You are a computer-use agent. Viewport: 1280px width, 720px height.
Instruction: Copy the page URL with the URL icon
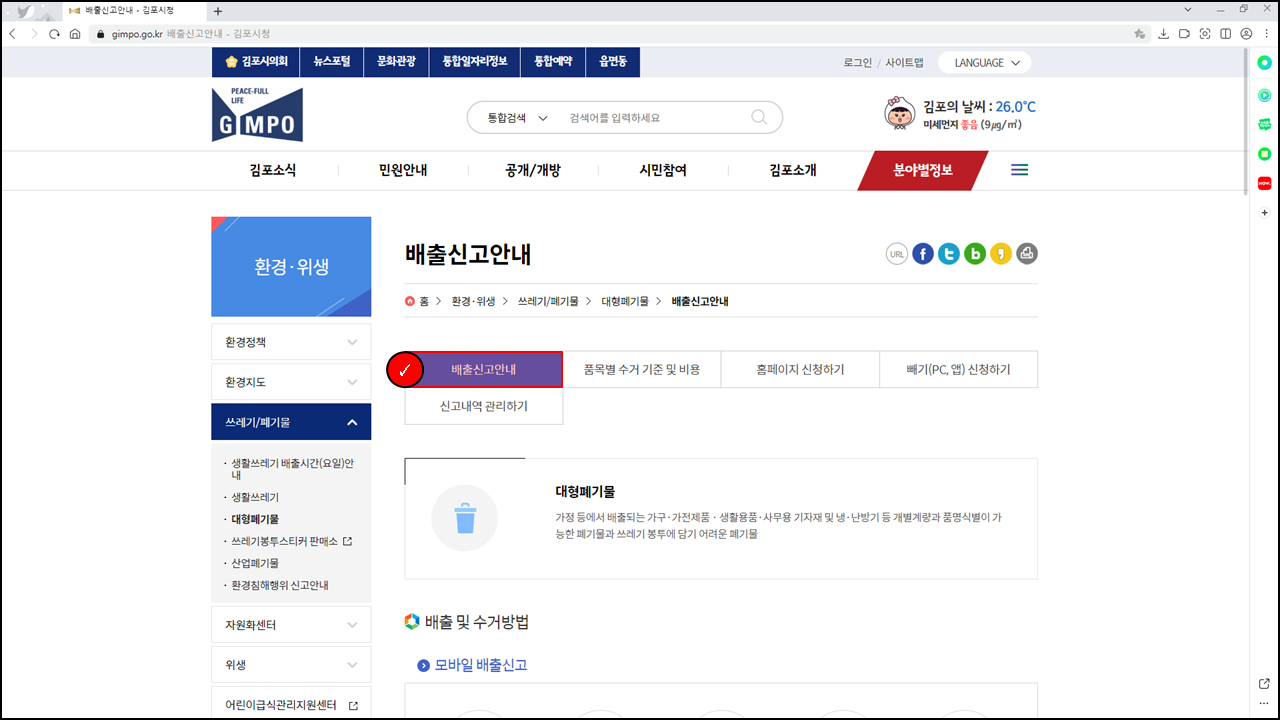point(897,254)
